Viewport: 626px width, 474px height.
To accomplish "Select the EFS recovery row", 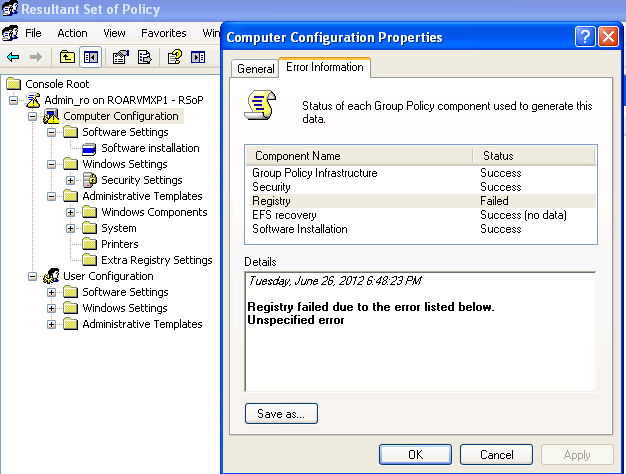I will [x=421, y=215].
